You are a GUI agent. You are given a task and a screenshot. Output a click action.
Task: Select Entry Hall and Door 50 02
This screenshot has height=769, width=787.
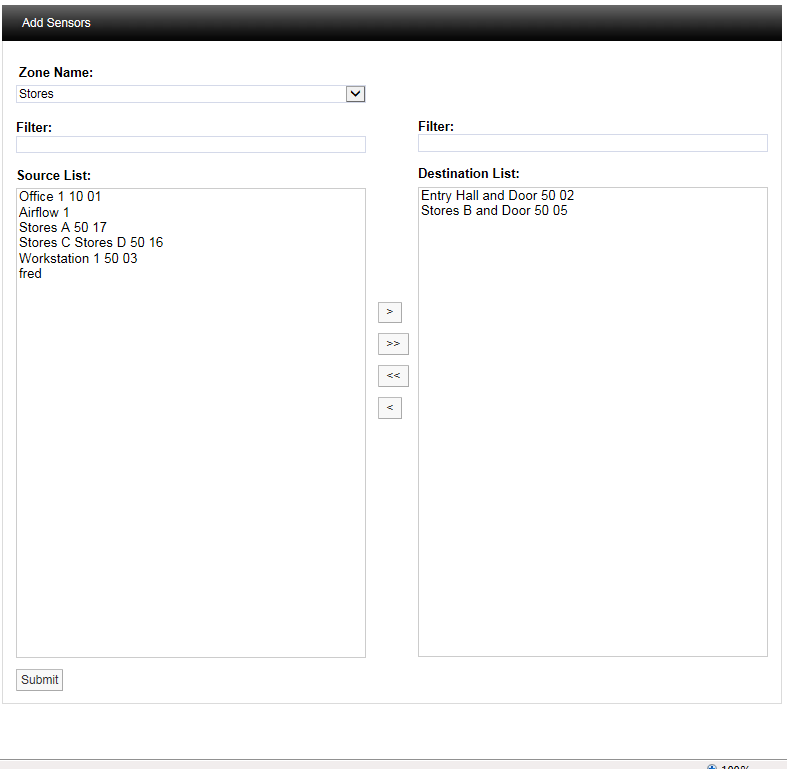point(497,196)
